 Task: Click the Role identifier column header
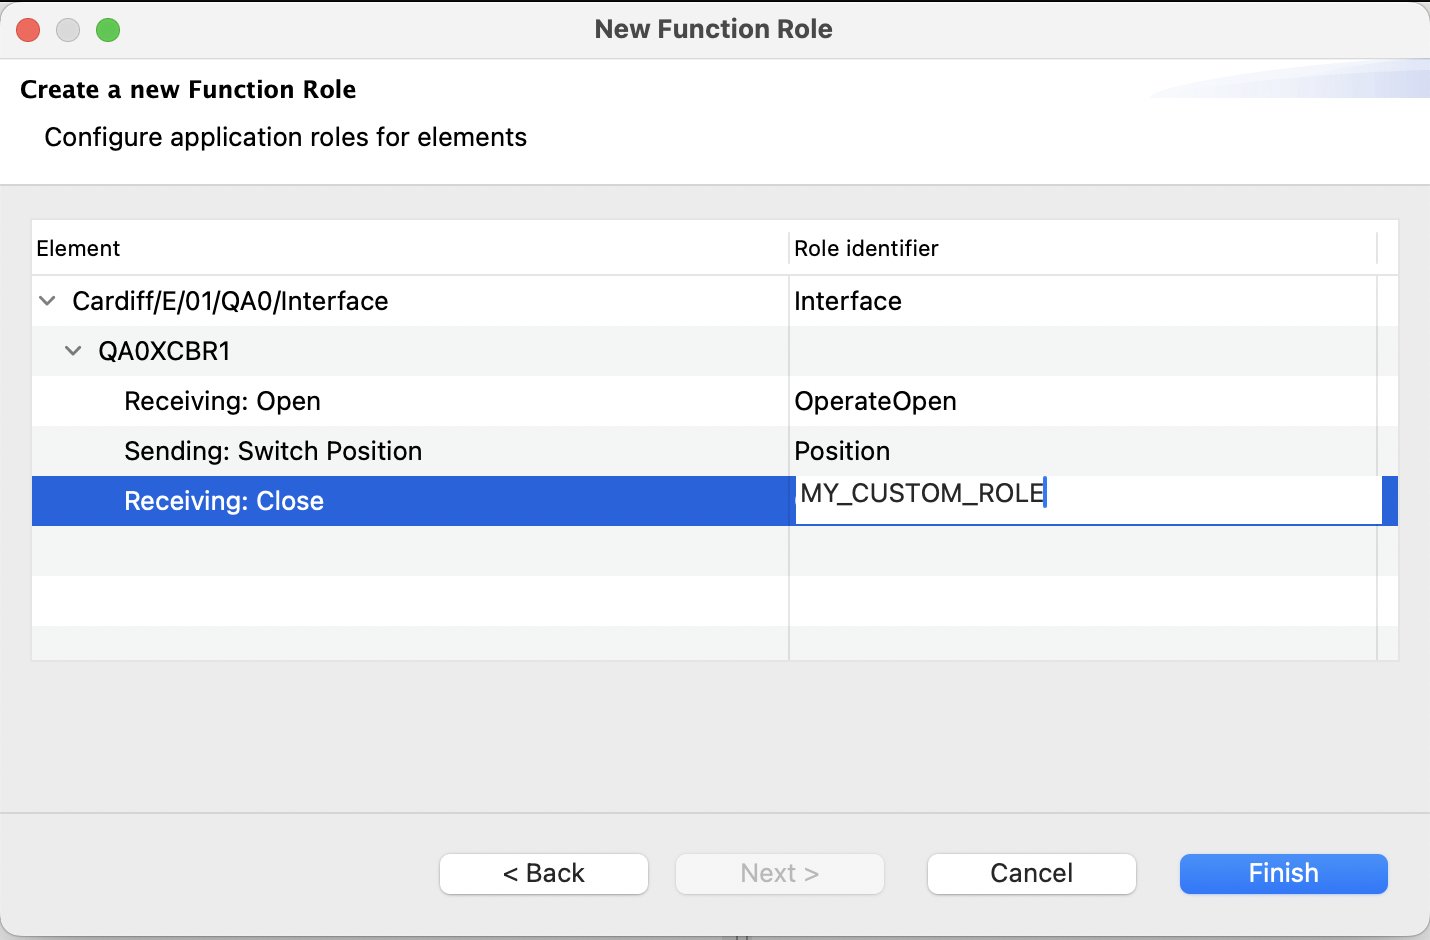pyautogui.click(x=866, y=248)
